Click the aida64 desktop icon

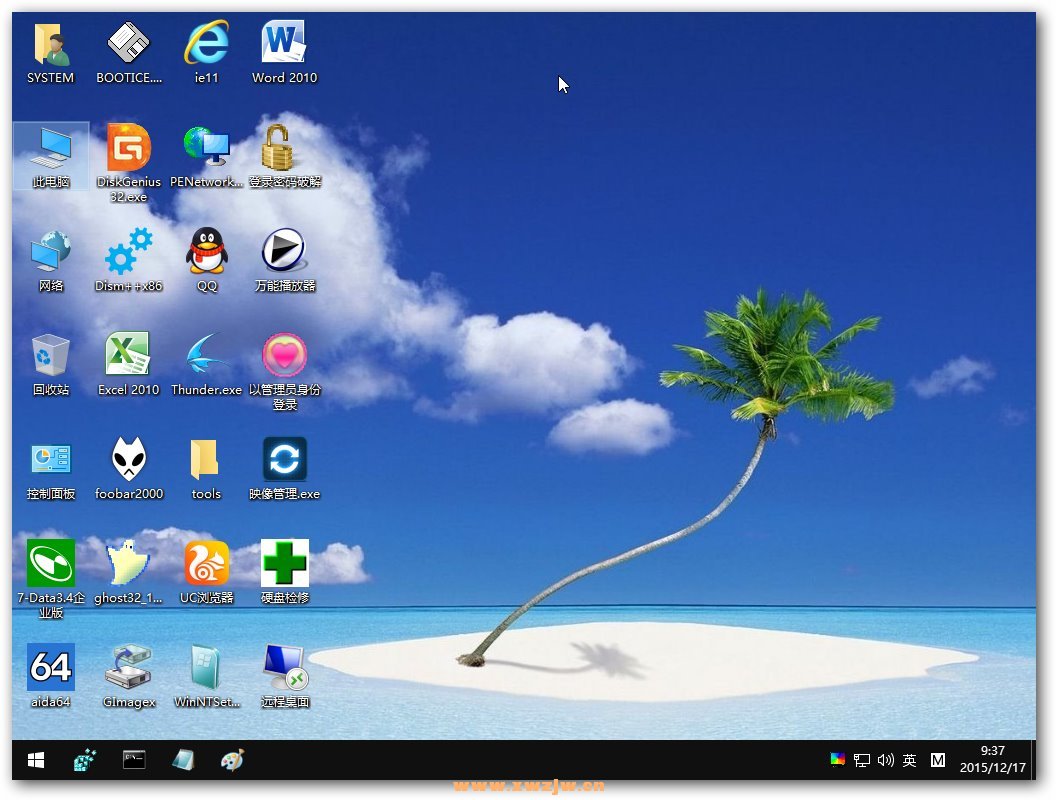point(51,676)
